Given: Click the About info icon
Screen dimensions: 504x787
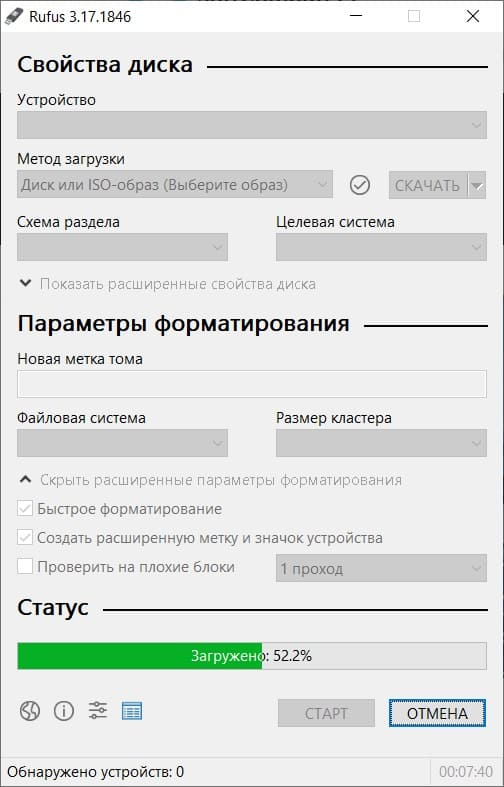Looking at the screenshot, I should (x=64, y=711).
